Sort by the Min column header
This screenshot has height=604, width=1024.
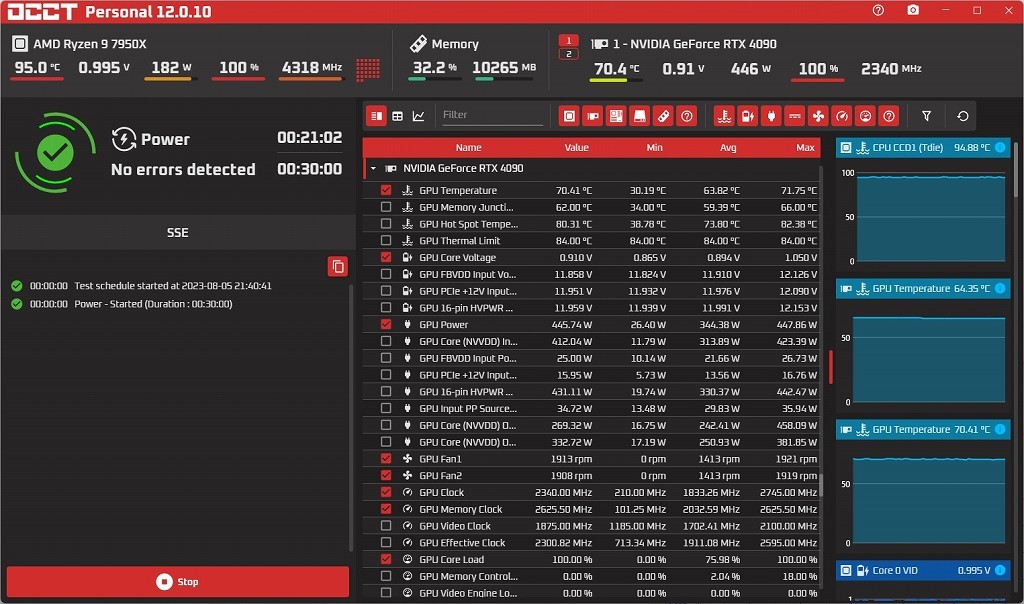[x=654, y=148]
